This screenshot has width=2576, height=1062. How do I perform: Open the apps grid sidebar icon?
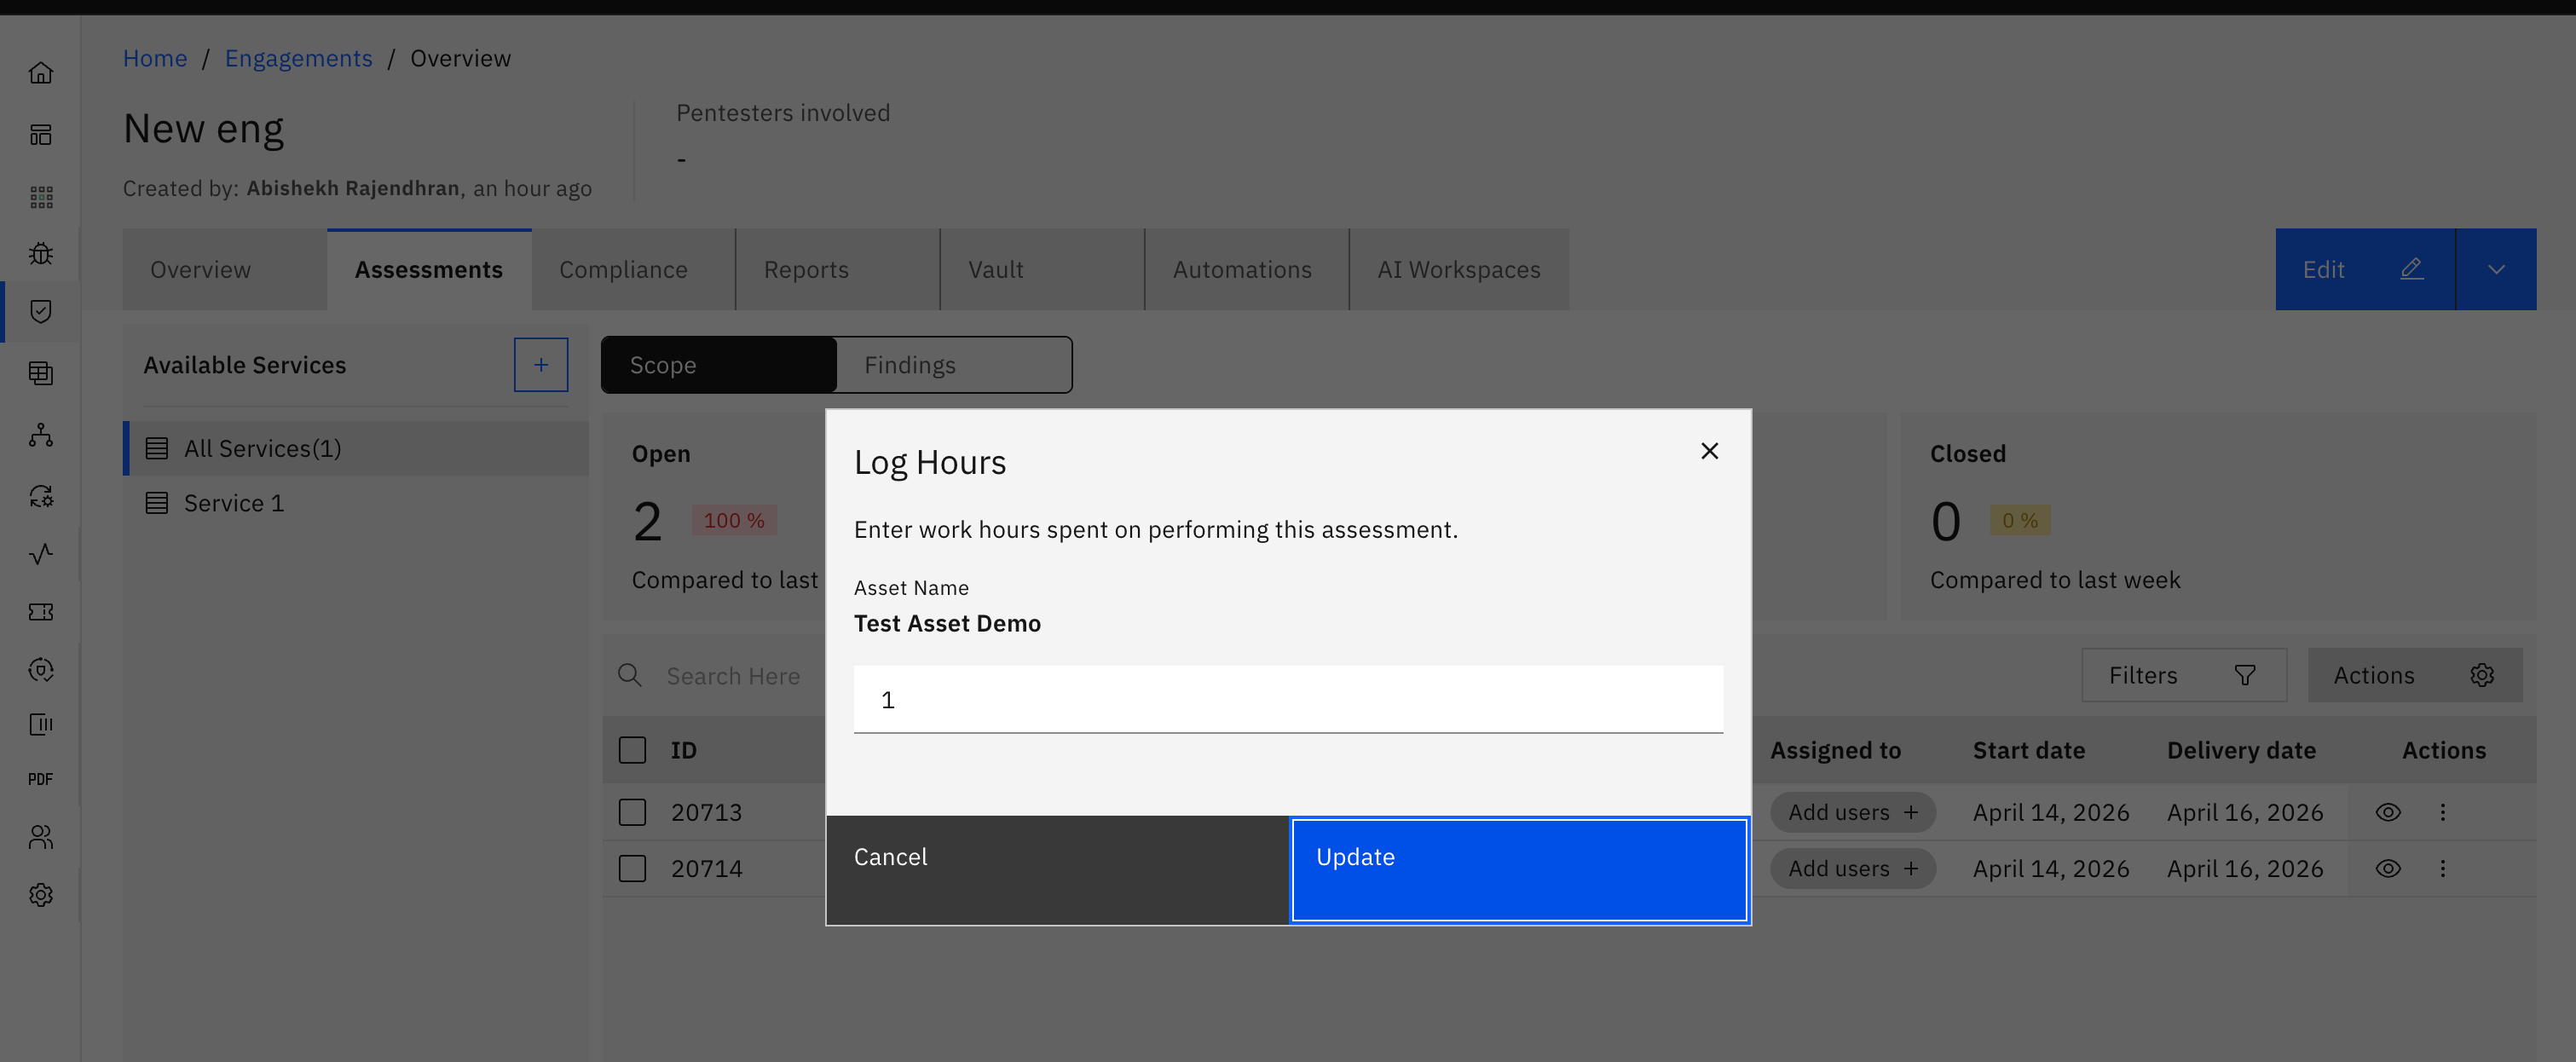pyautogui.click(x=41, y=197)
